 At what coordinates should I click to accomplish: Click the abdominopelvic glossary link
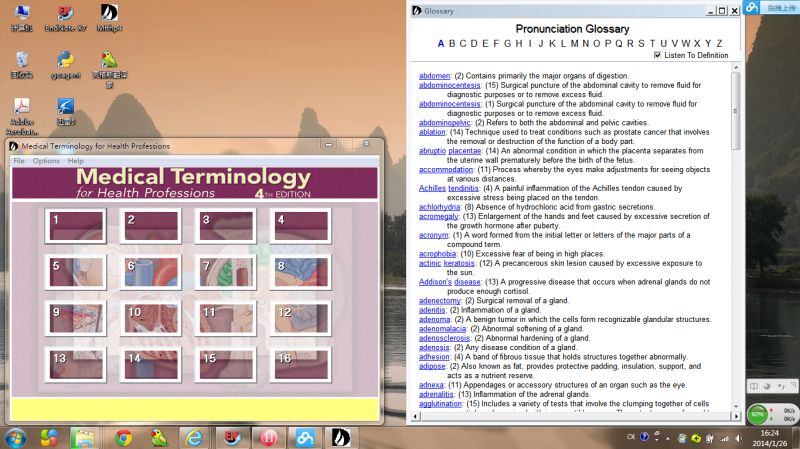click(445, 122)
